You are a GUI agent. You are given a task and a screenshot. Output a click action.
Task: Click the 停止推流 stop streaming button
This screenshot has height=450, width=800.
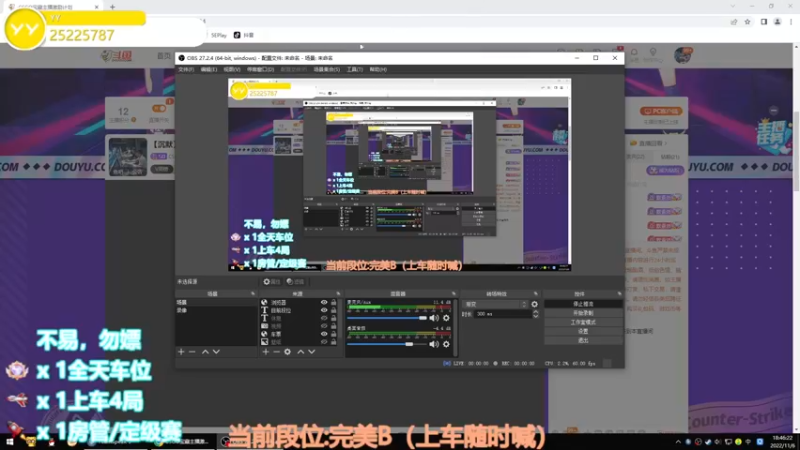tap(583, 304)
